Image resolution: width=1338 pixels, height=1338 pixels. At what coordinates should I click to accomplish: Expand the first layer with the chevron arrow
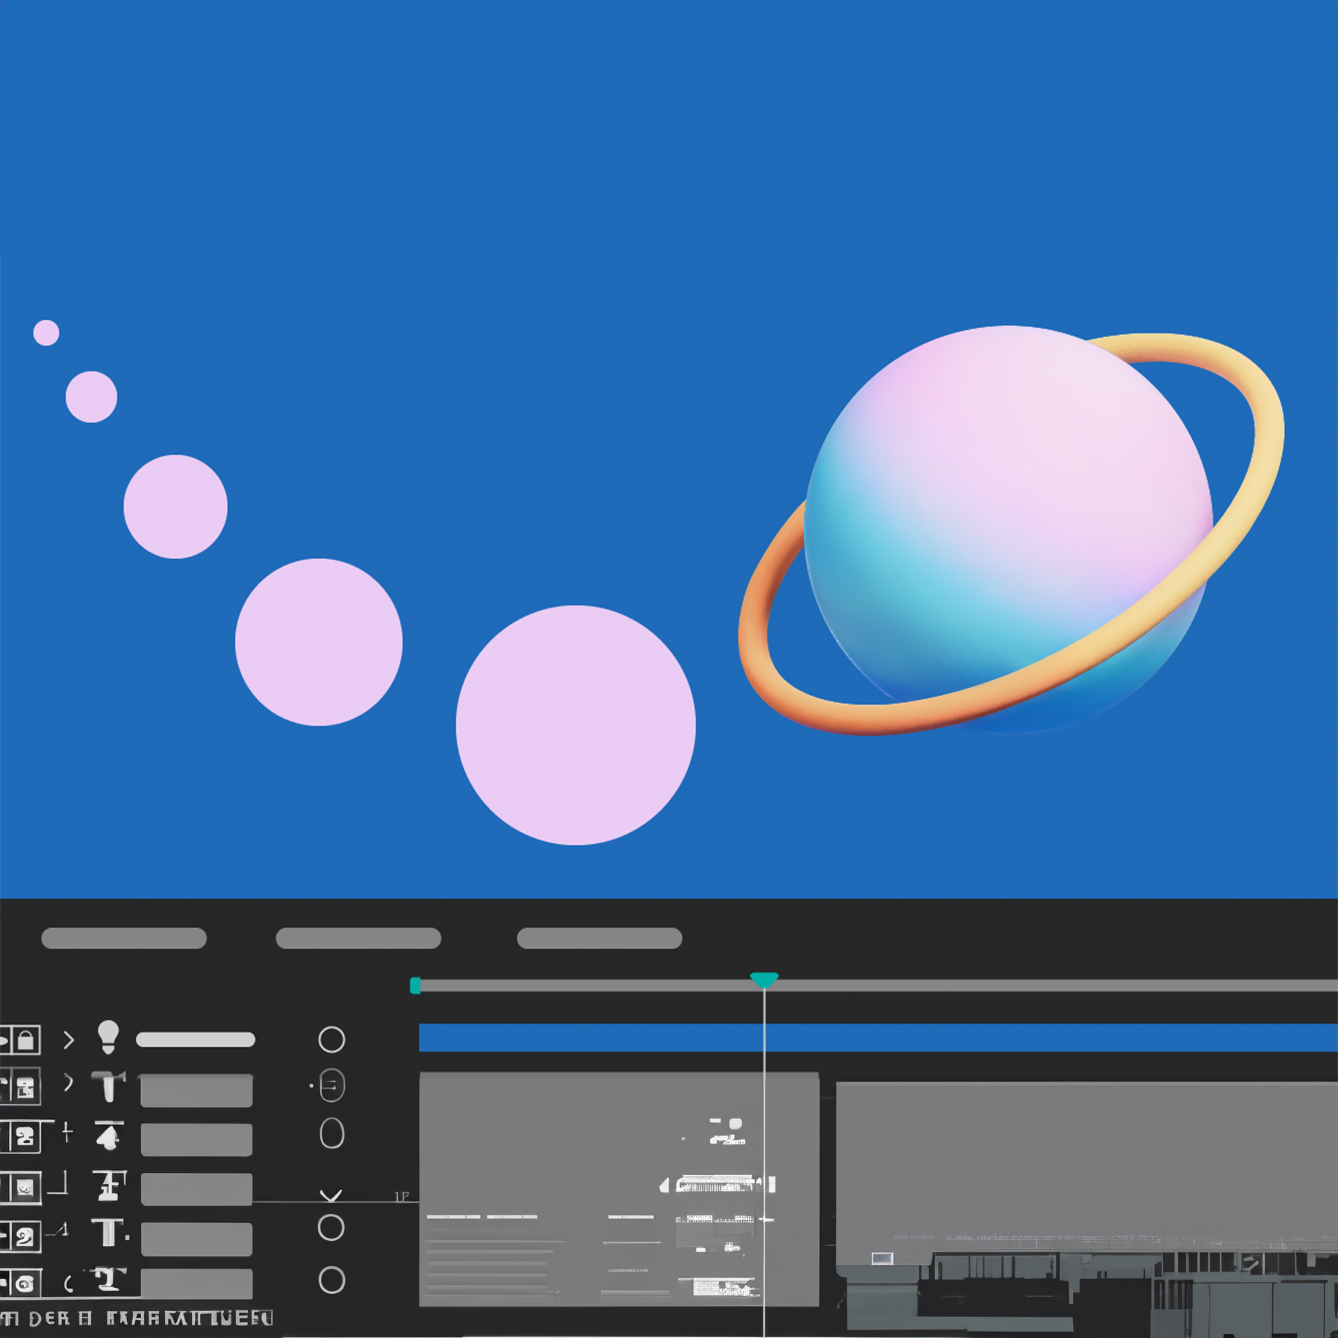tap(68, 1040)
